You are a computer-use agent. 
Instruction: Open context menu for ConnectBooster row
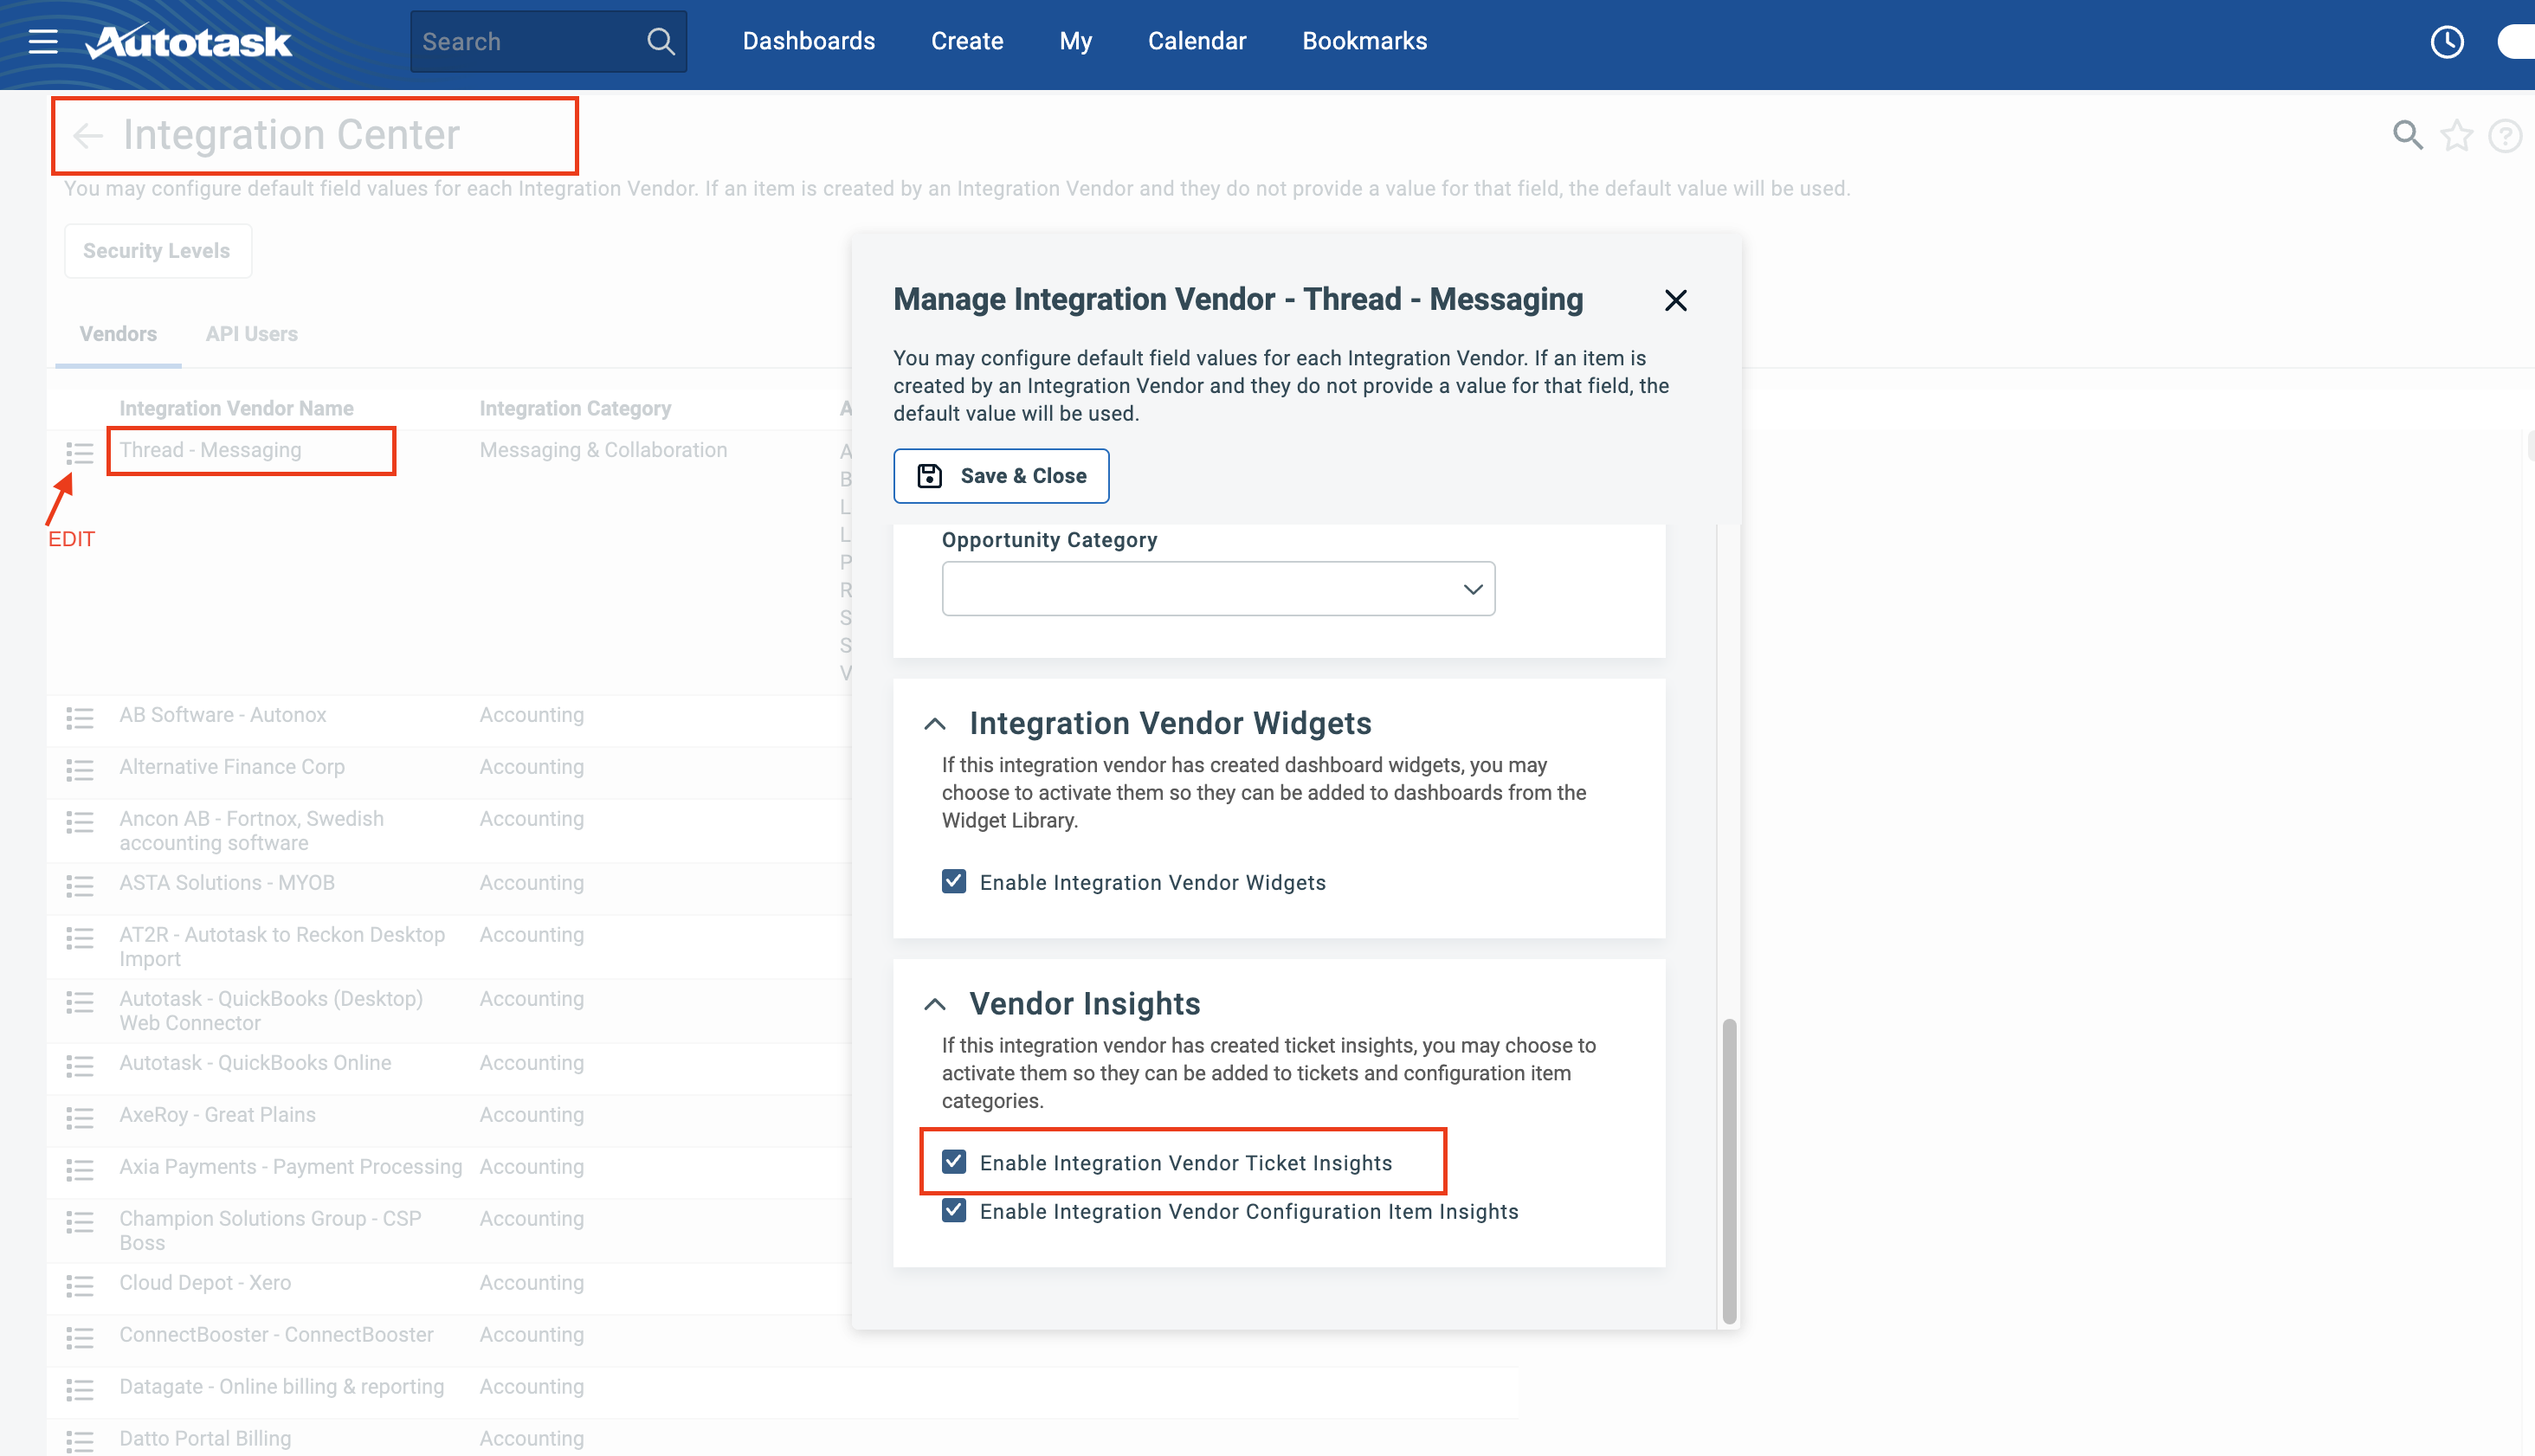pyautogui.click(x=80, y=1337)
